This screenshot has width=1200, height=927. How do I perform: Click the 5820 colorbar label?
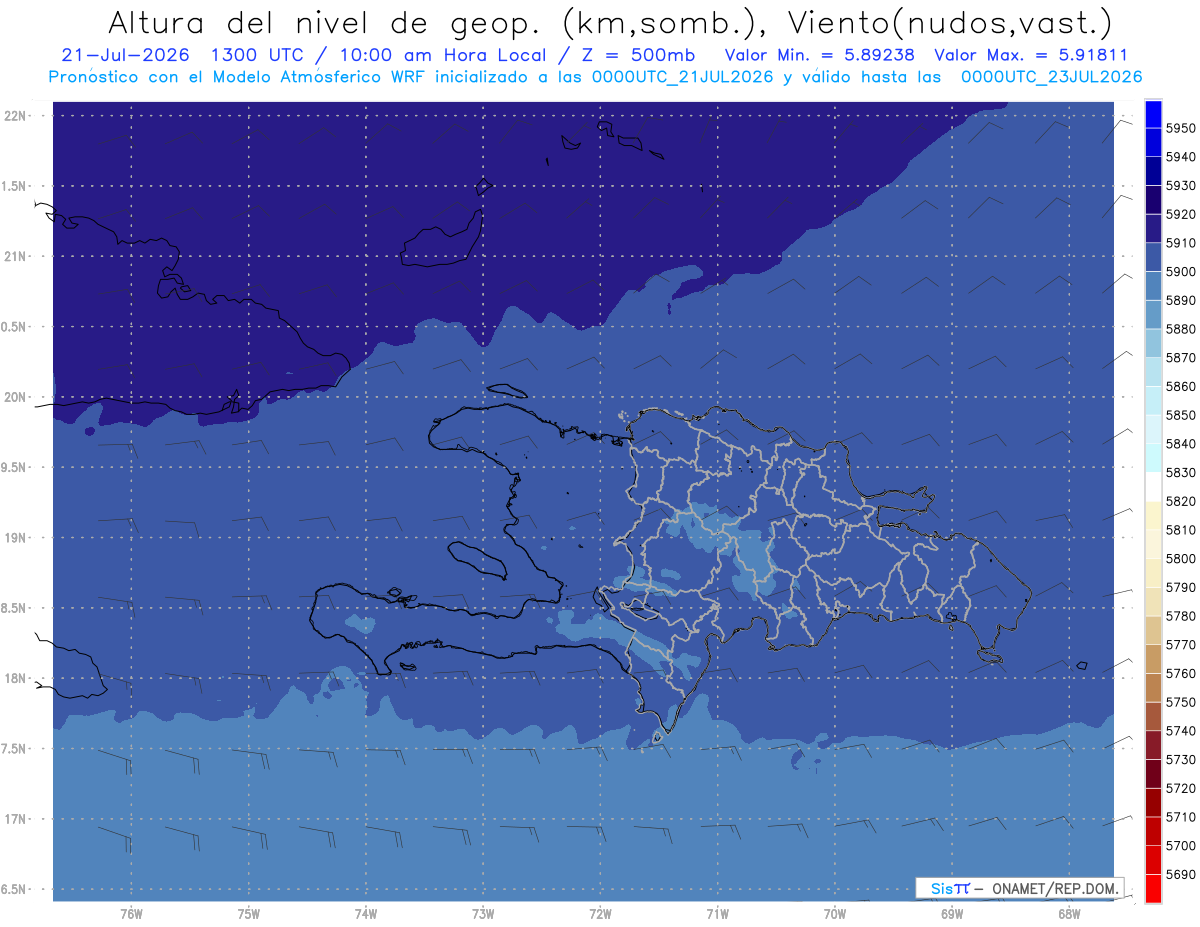1181,501
